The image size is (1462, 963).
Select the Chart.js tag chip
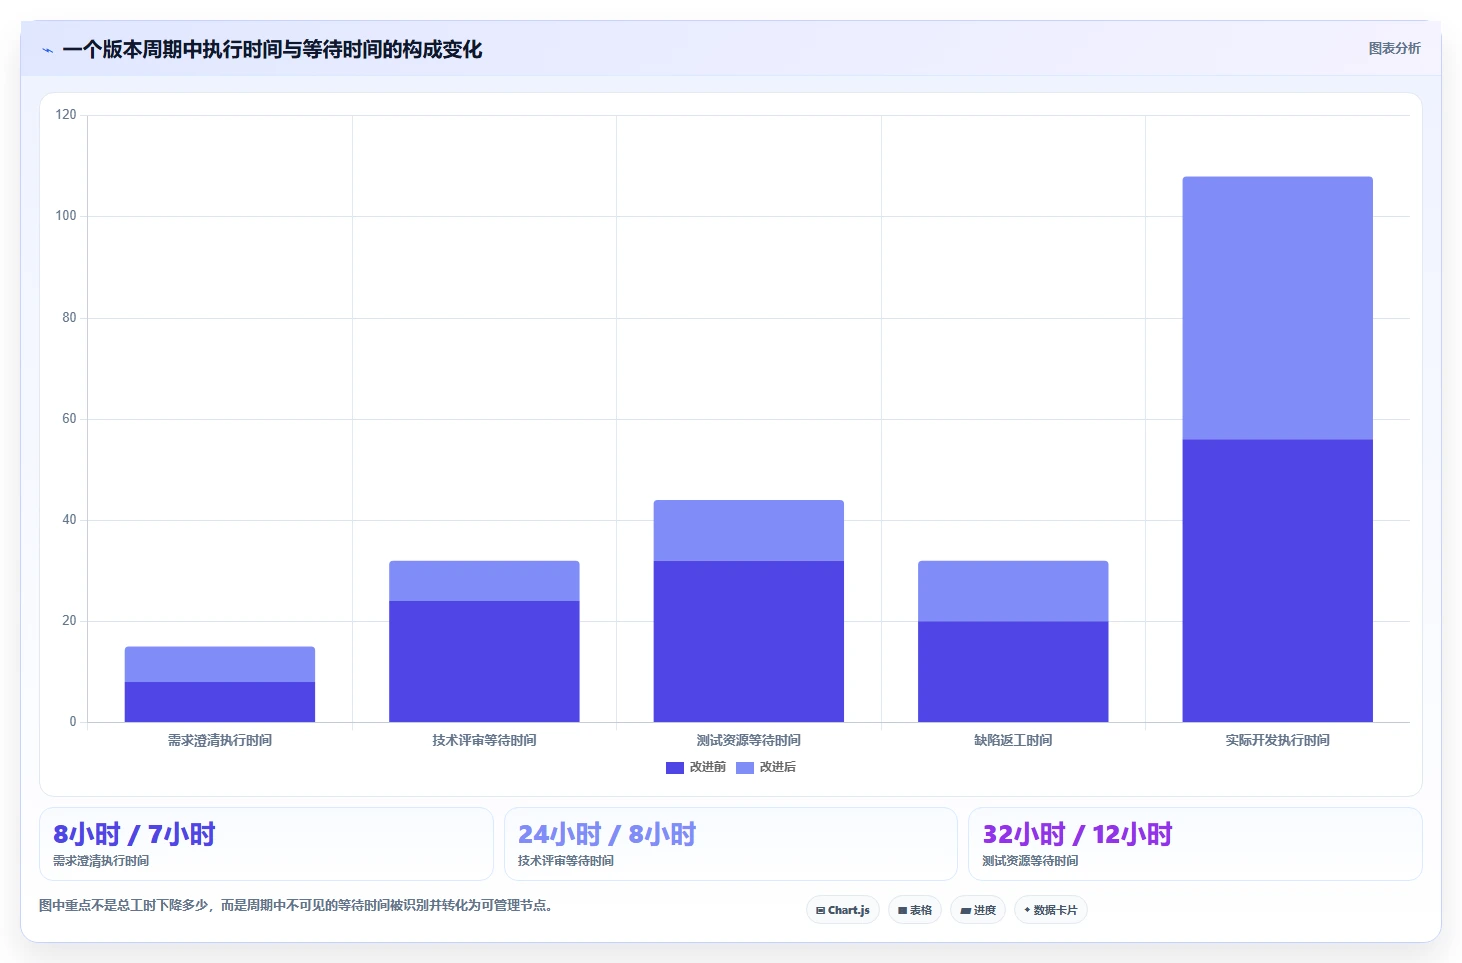pos(843,910)
